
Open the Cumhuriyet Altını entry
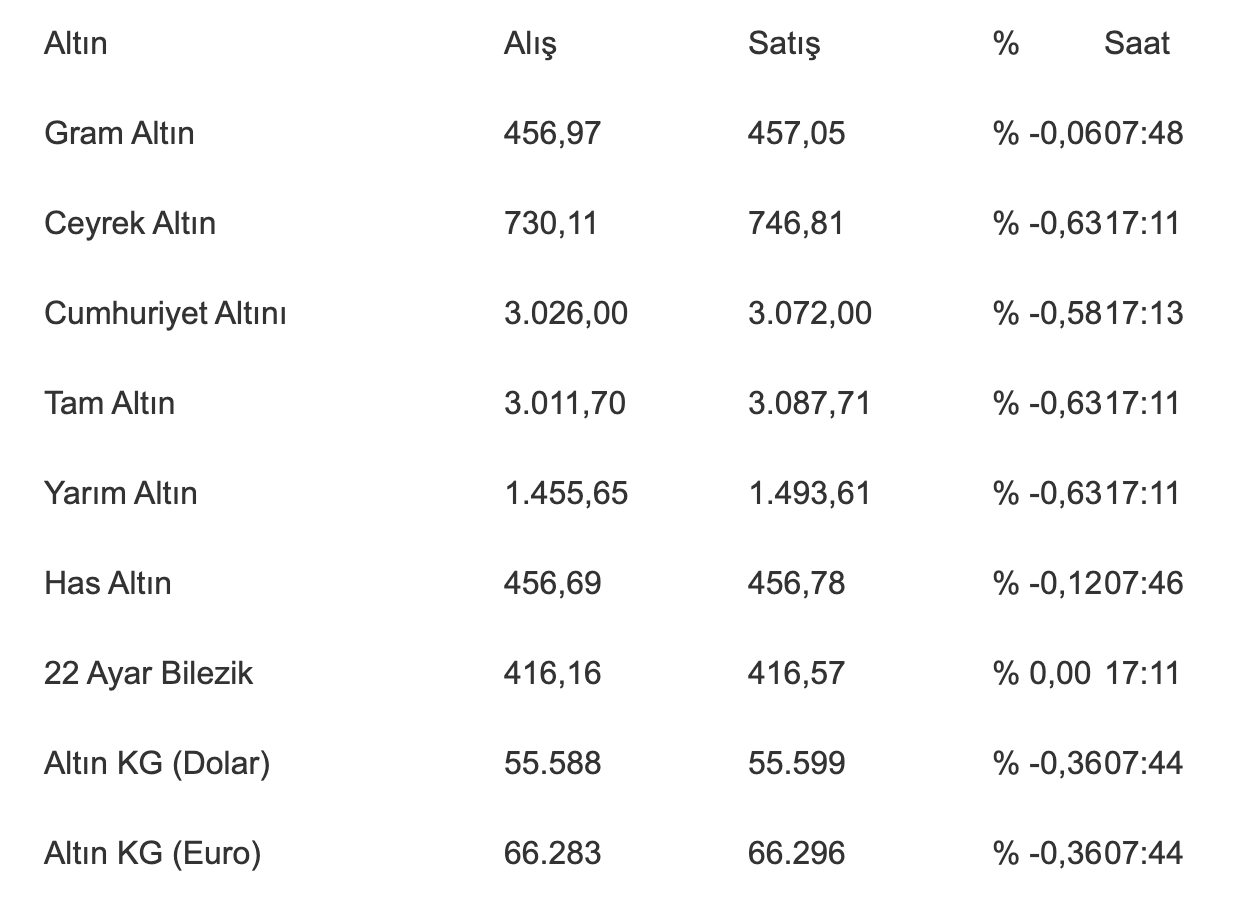click(x=165, y=313)
